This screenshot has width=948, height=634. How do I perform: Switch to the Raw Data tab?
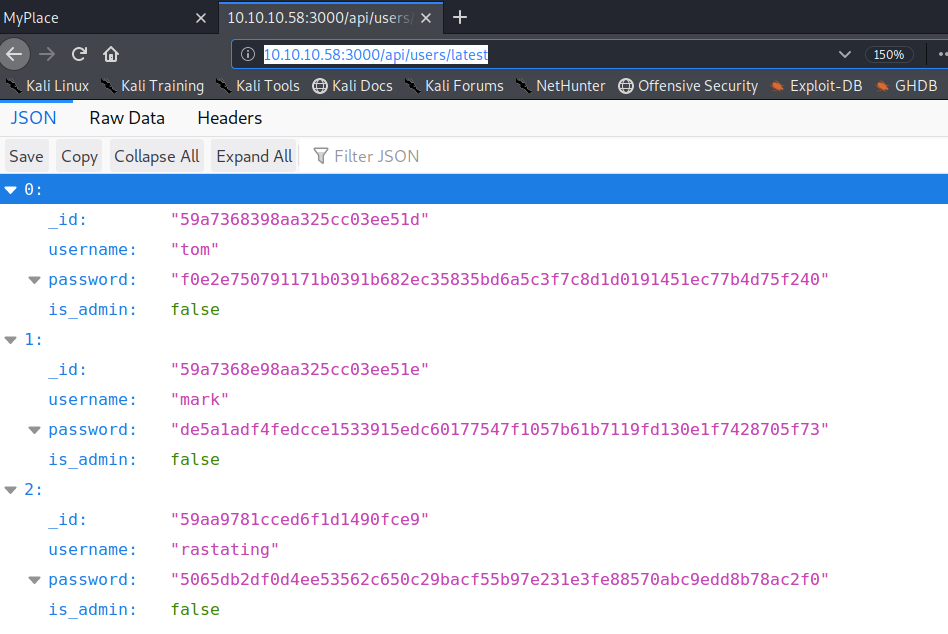(127, 118)
